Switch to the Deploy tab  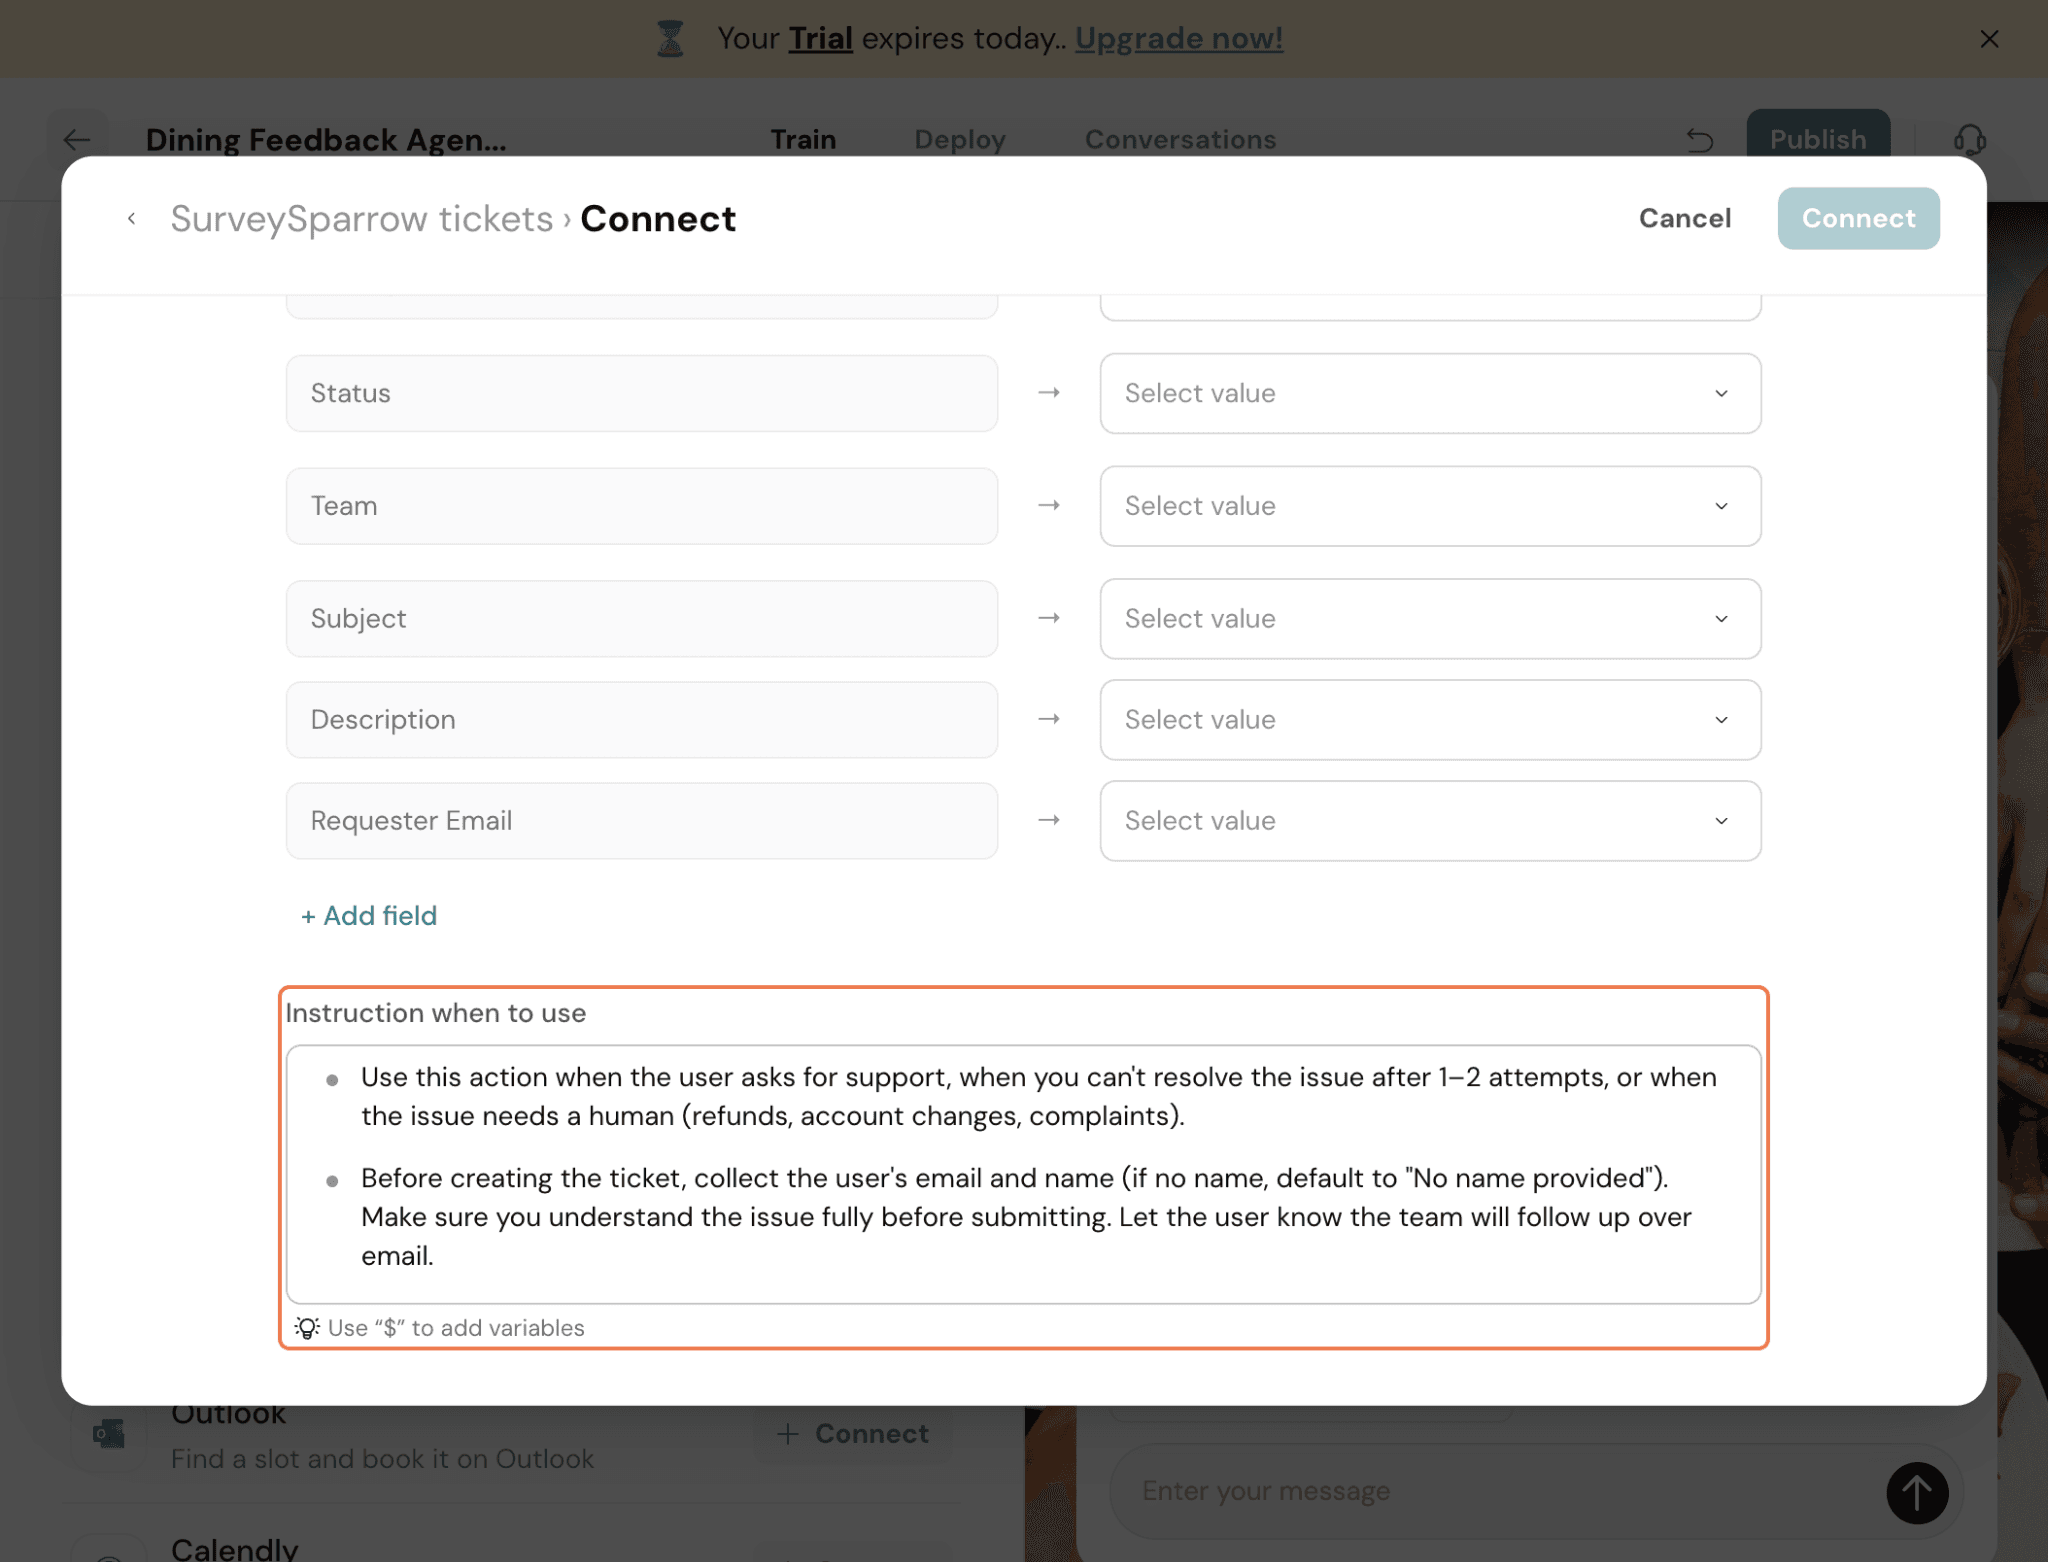tap(960, 139)
